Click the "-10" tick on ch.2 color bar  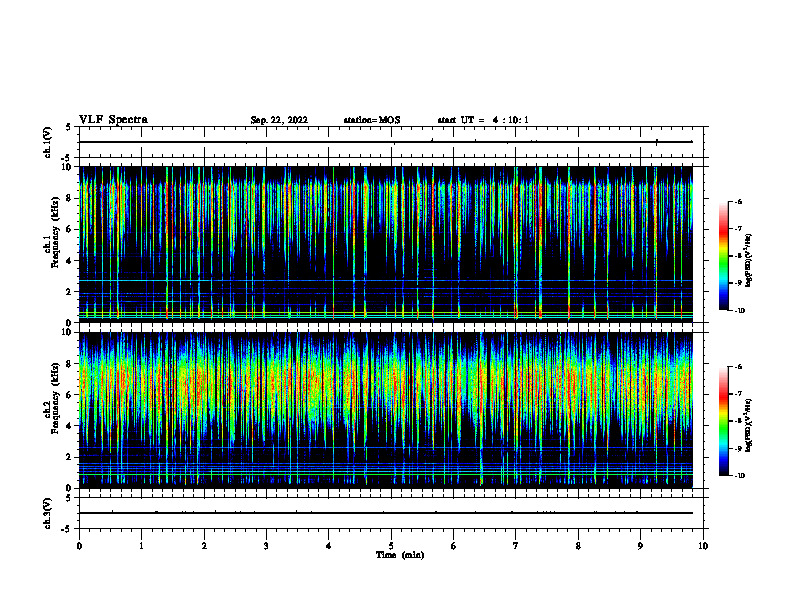[740, 475]
